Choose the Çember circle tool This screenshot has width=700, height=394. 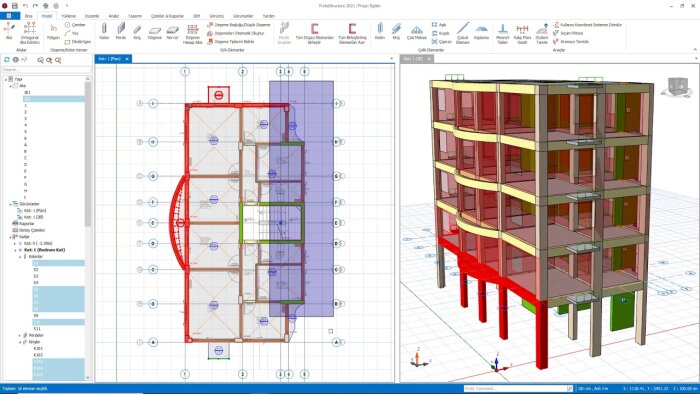click(75, 25)
